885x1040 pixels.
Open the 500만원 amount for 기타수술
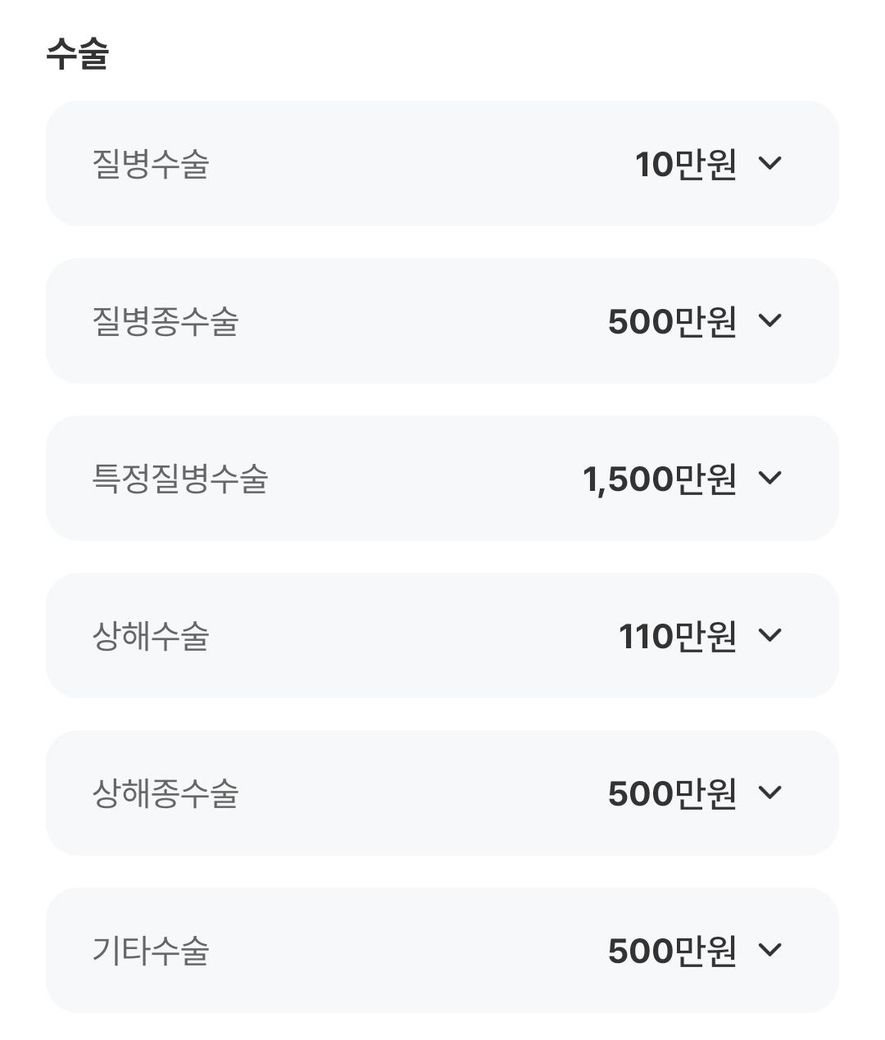coord(672,951)
